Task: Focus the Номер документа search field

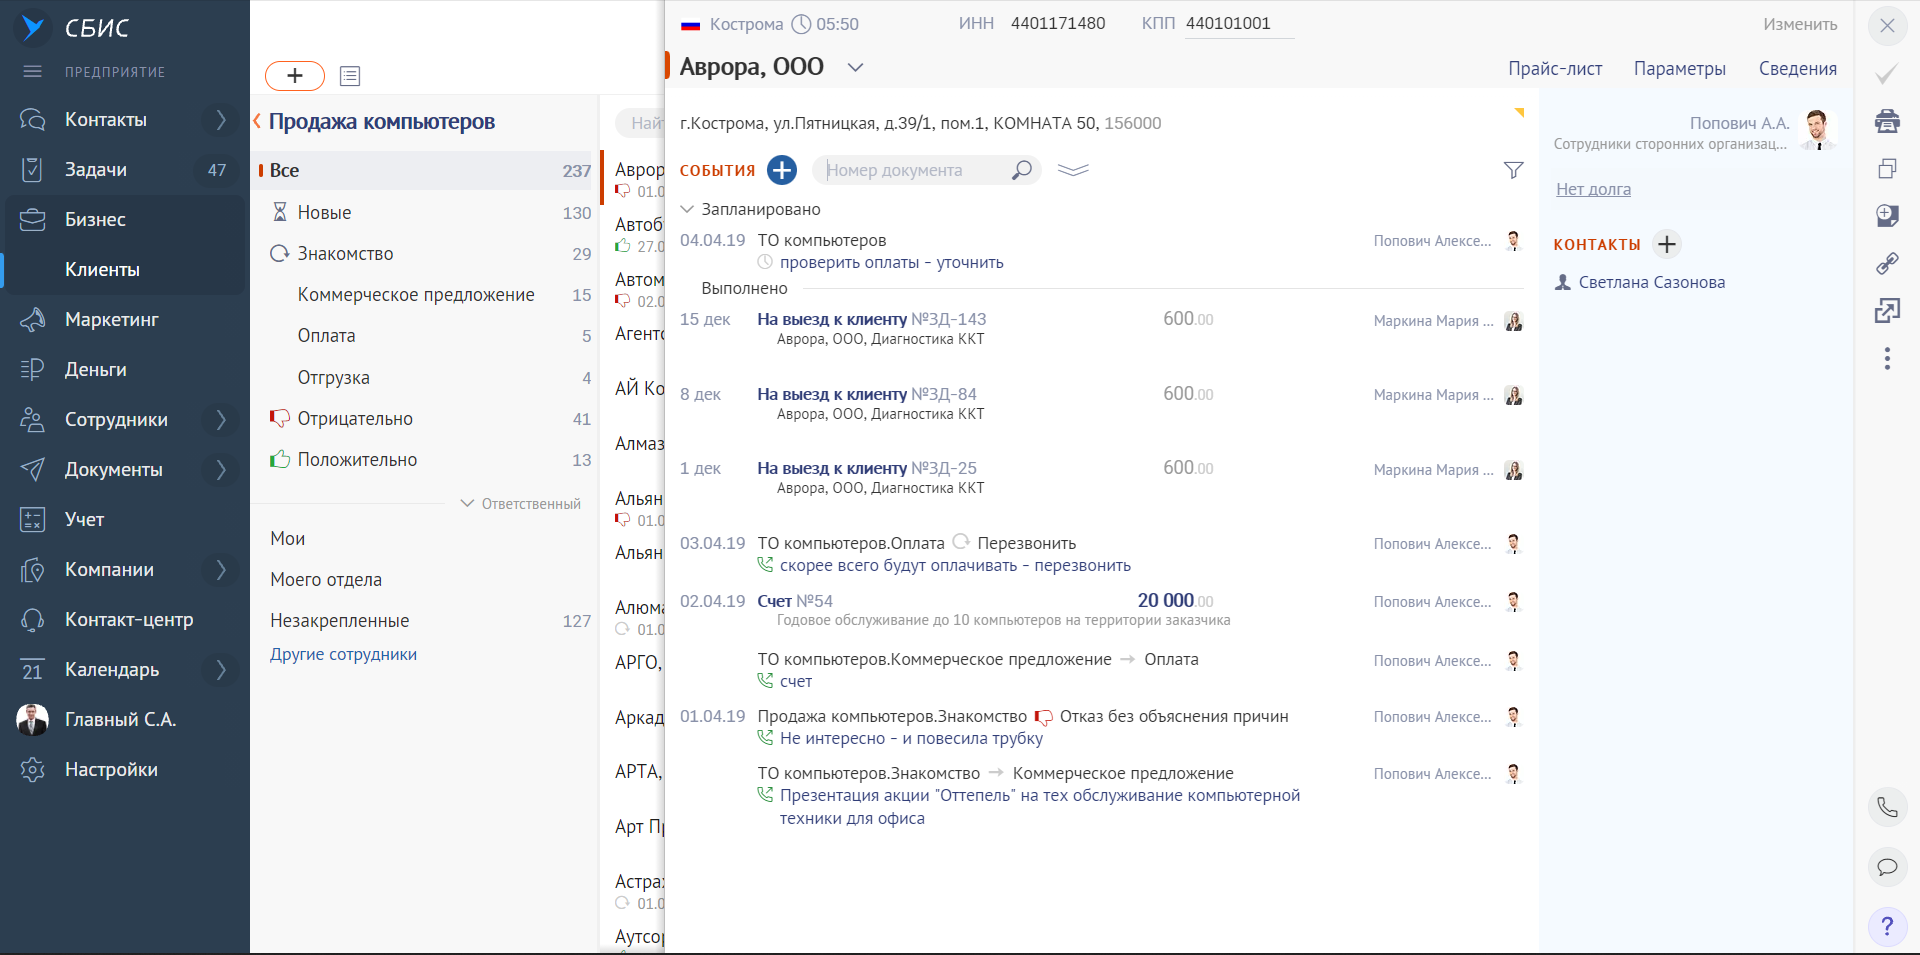Action: (912, 170)
